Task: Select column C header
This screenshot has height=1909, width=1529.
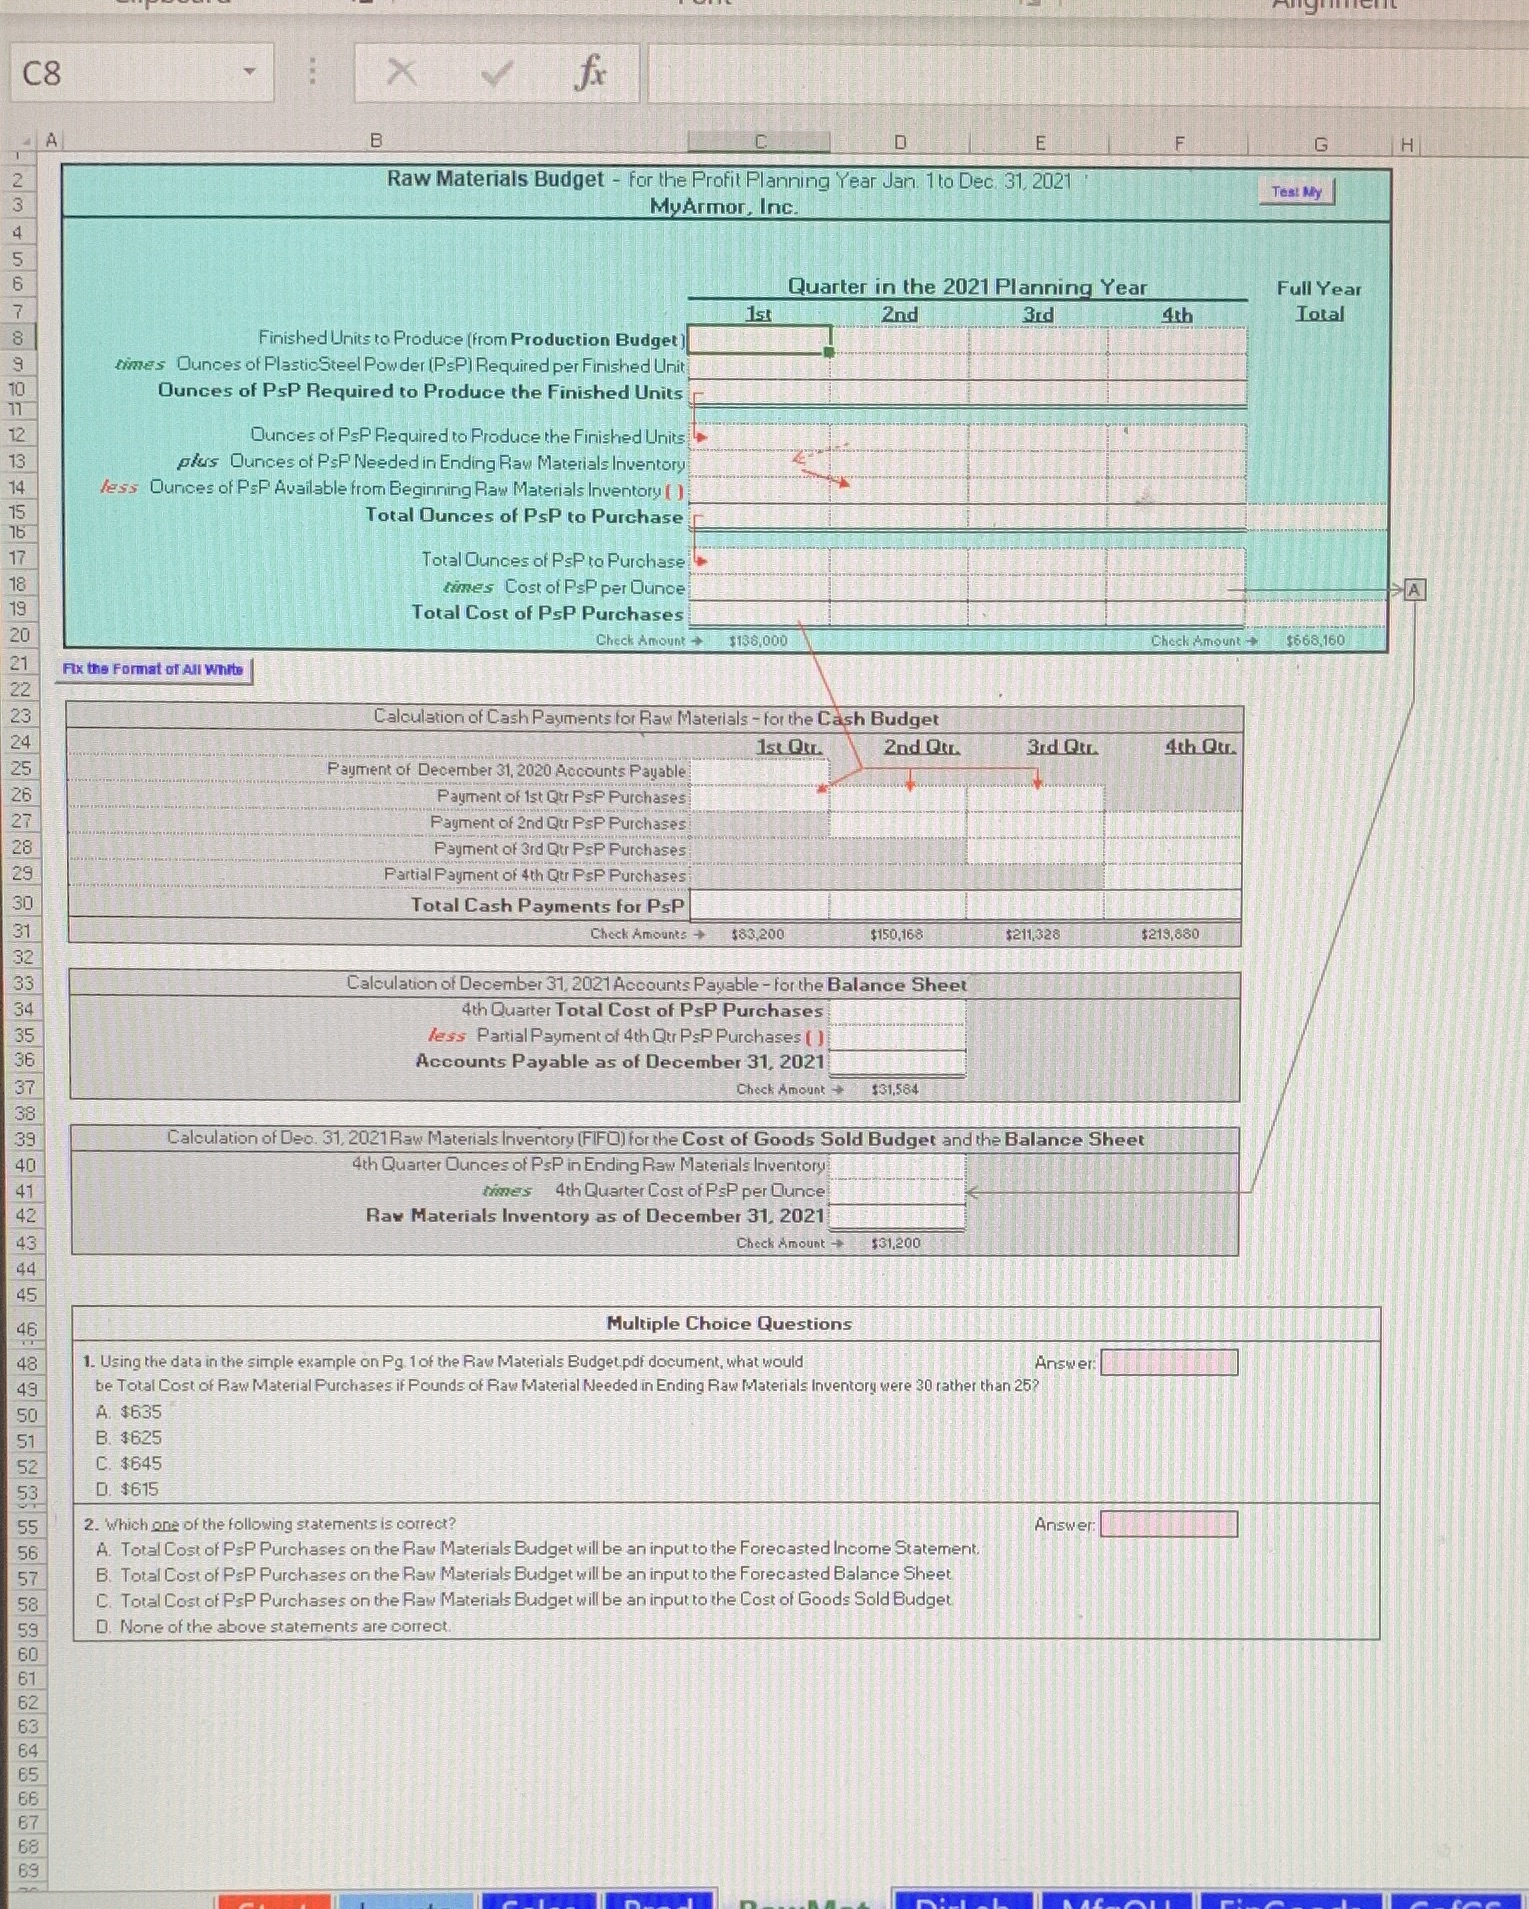Action: [x=759, y=142]
